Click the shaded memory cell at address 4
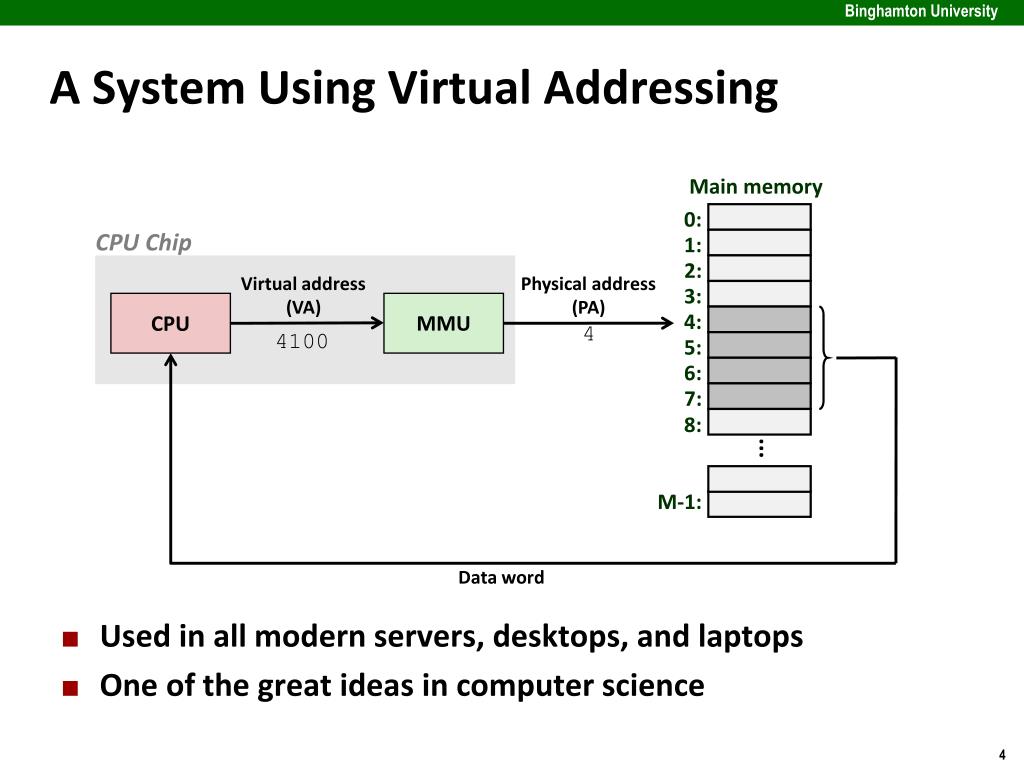1024x768 pixels. (760, 319)
